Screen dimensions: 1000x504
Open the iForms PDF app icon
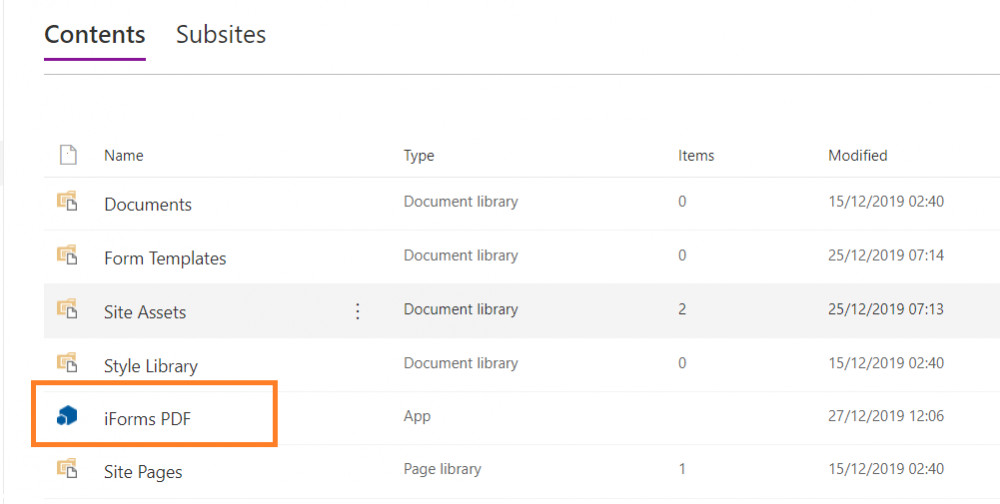coord(67,417)
